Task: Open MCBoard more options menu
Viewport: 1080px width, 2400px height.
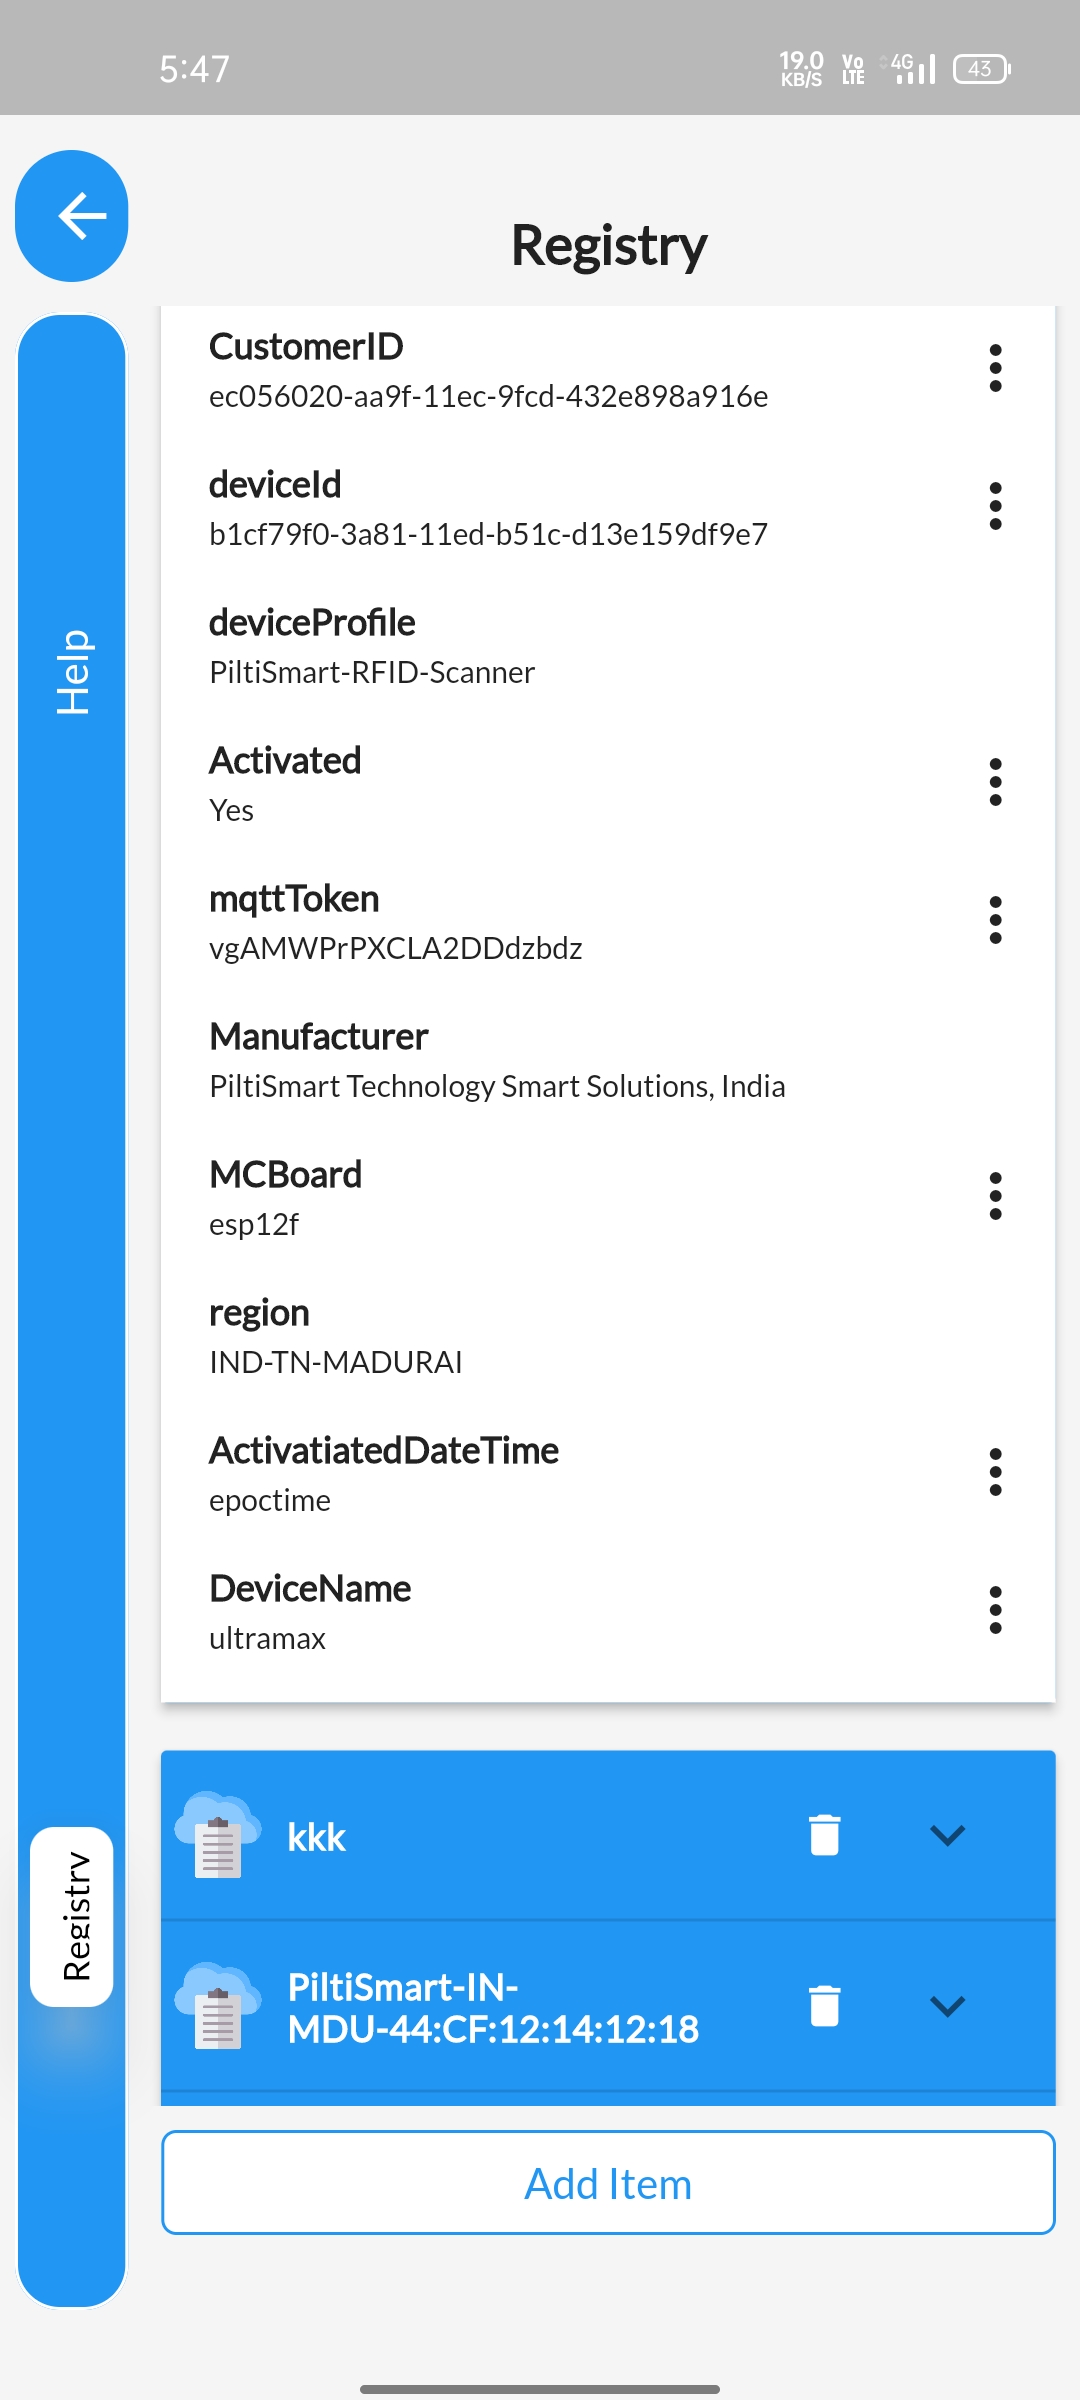Action: coord(995,1196)
